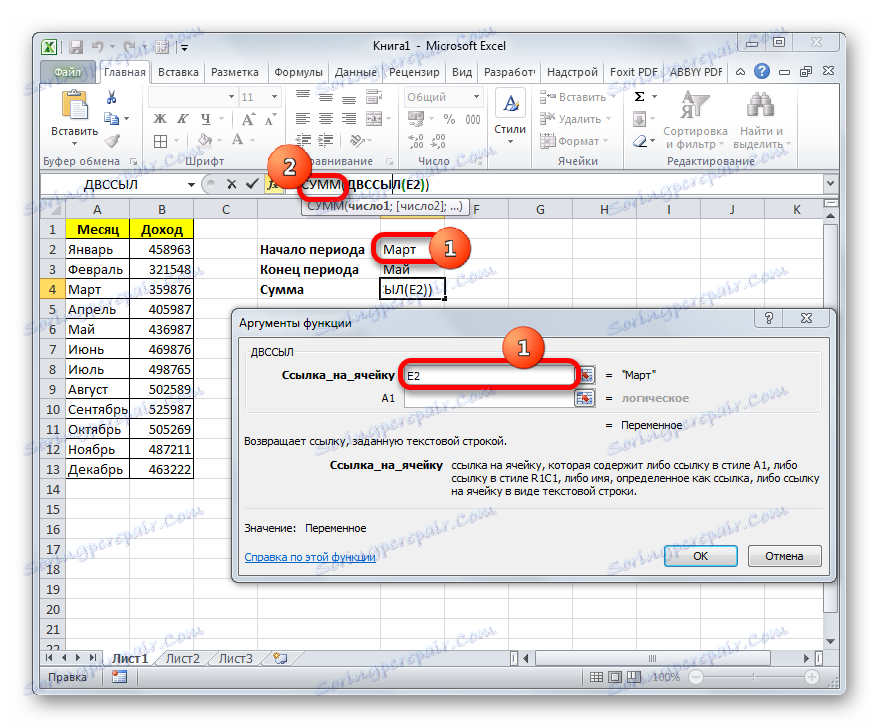Toggle align text right

pos(349,119)
